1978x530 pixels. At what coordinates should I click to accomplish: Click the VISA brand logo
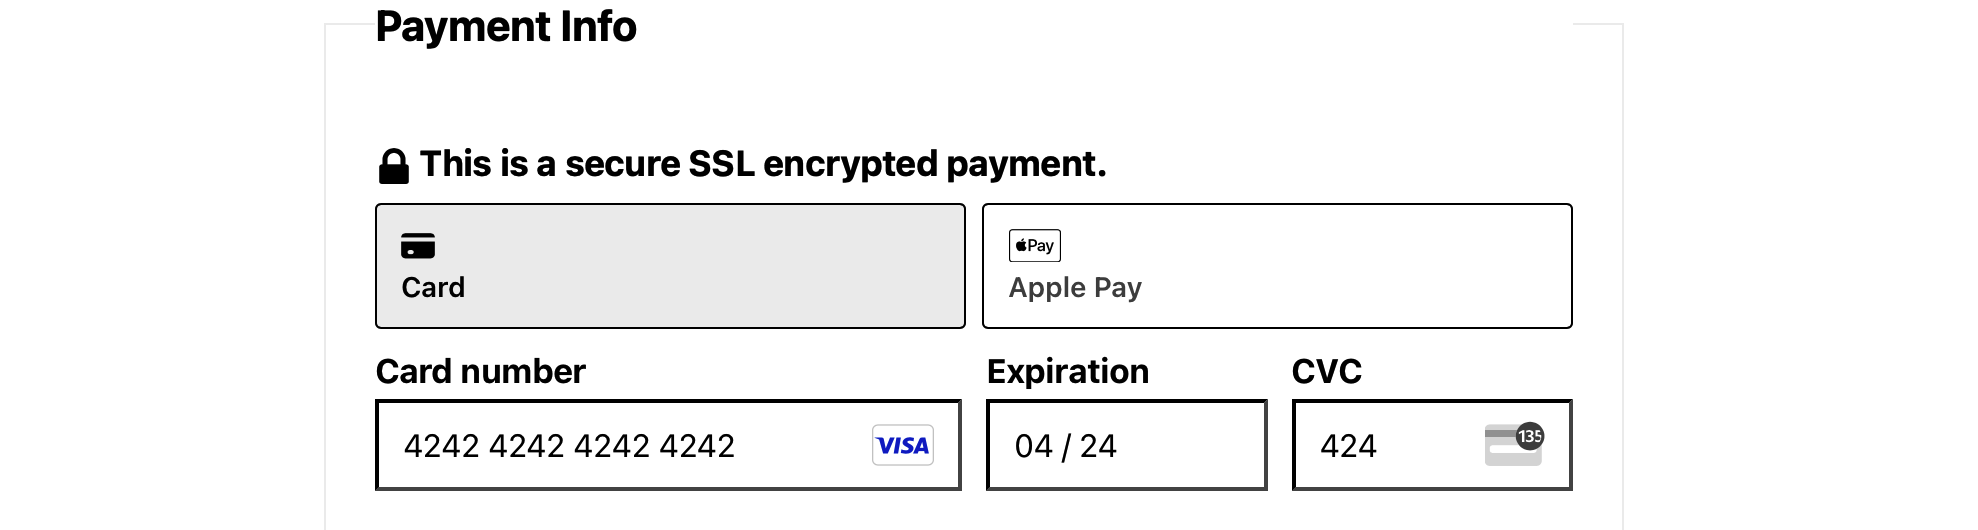(x=902, y=446)
